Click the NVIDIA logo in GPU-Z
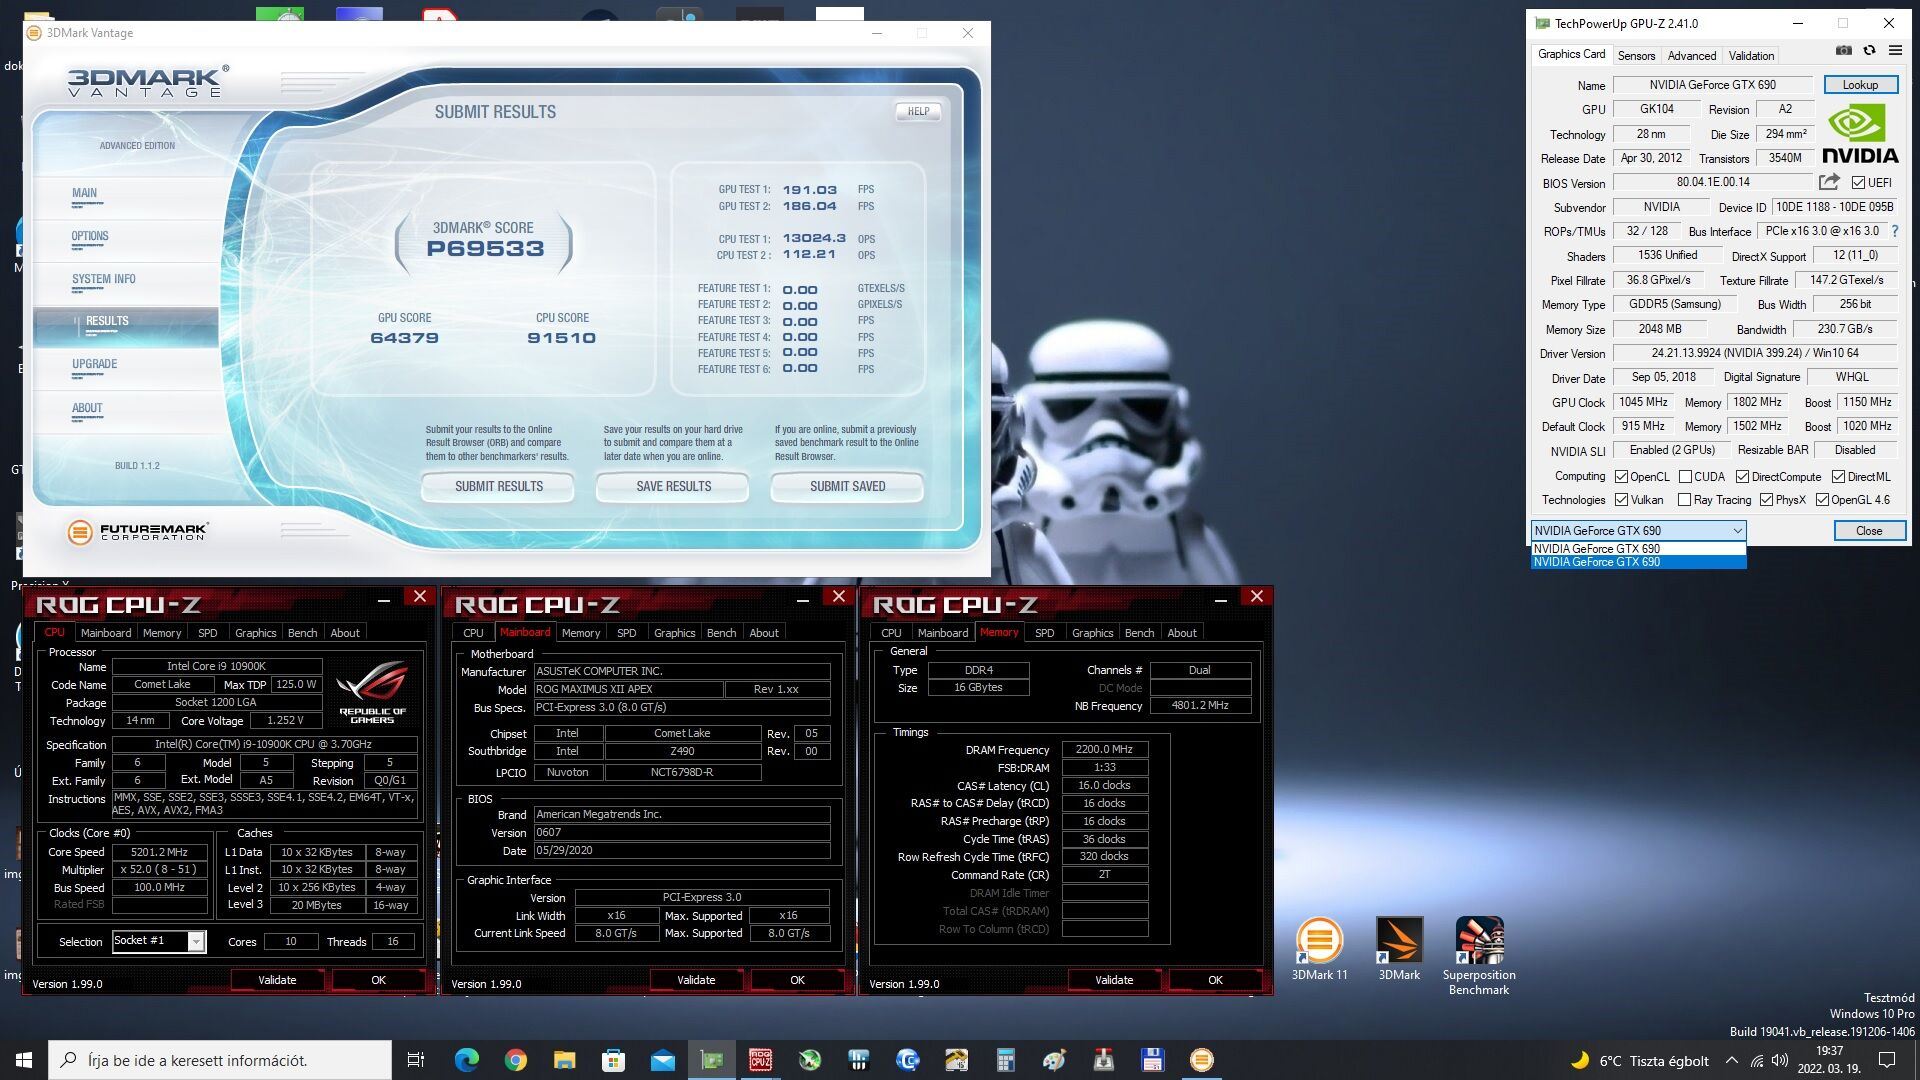 point(1860,136)
